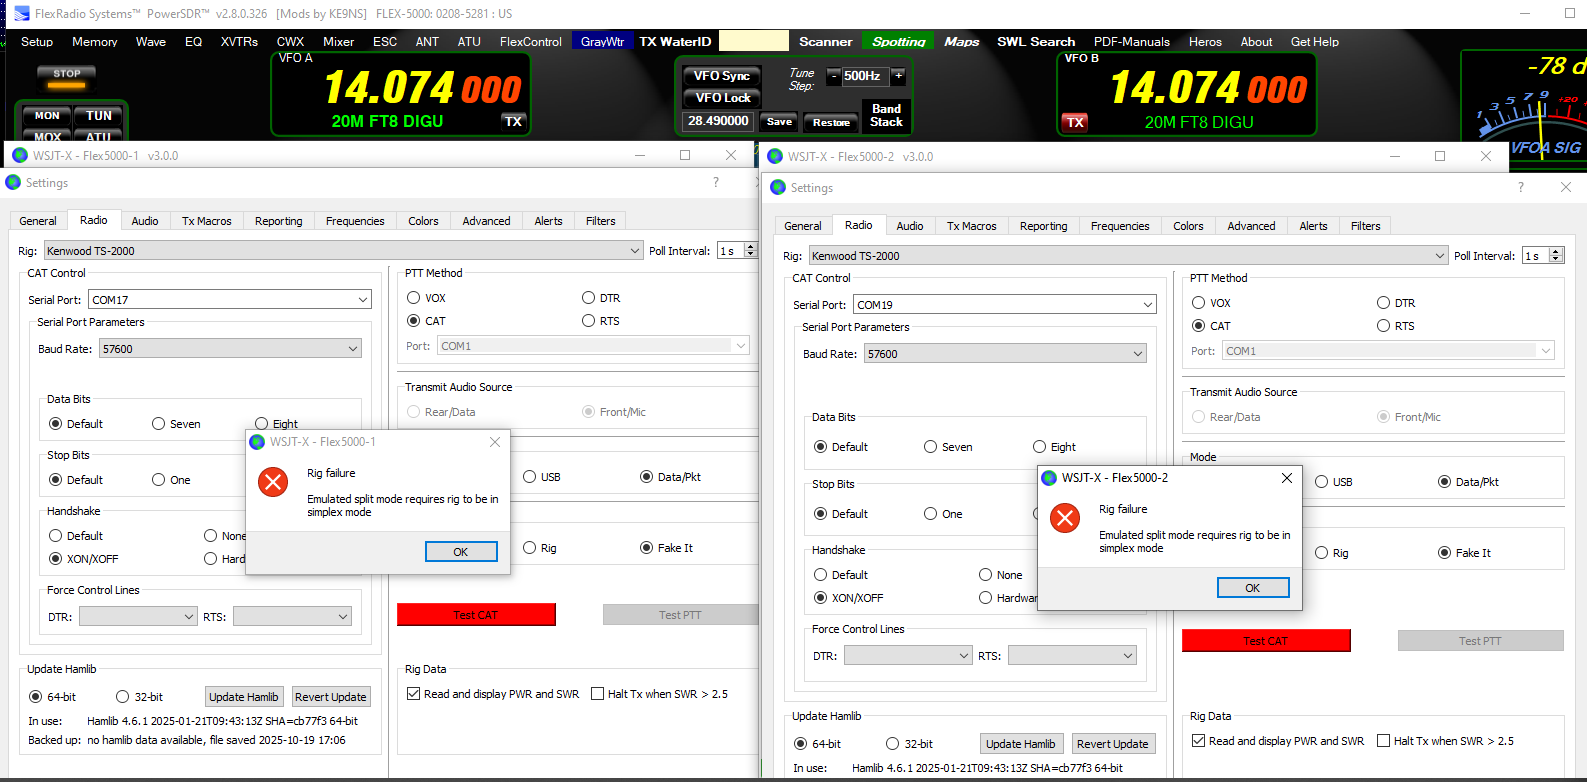Click the error icon in Flex5000-2 dialog
The width and height of the screenshot is (1587, 782).
click(1065, 518)
